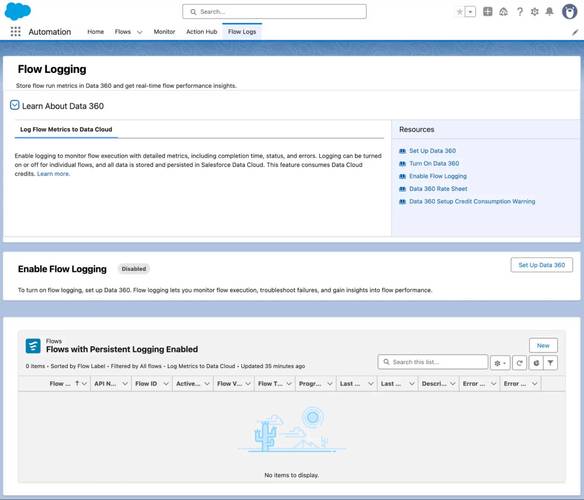Open Flow T... column actions chevron
Viewport: 584px width, 500px height.
tap(289, 383)
